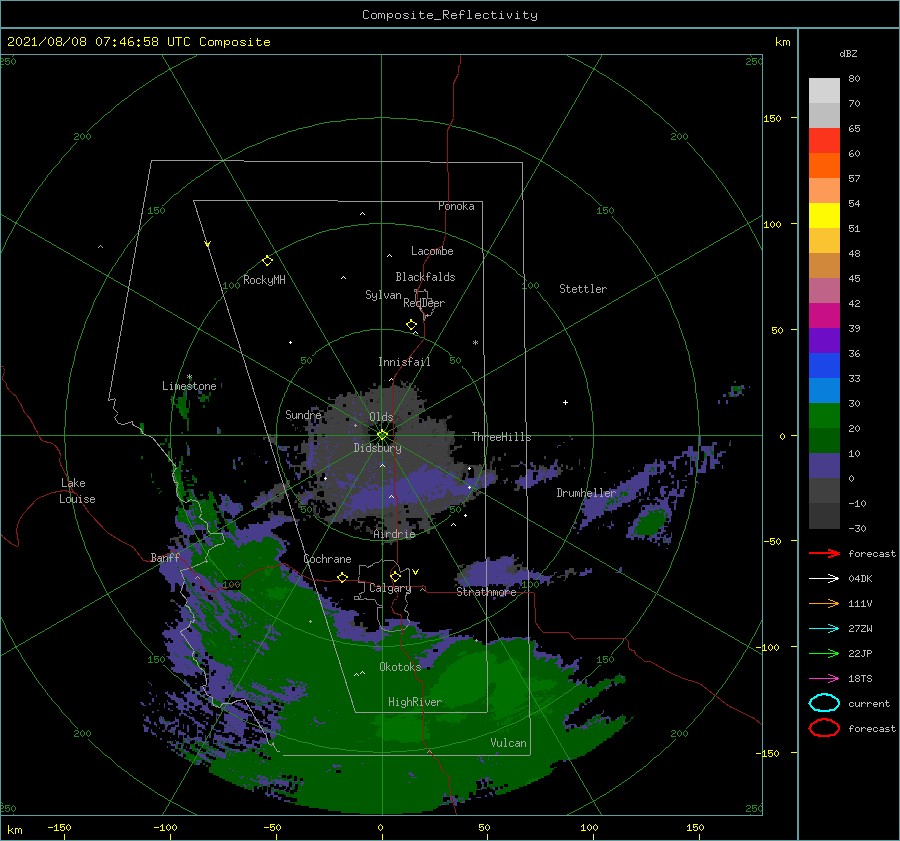The image size is (900, 841).
Task: Click the Ponoka town label
Action: pyautogui.click(x=456, y=206)
